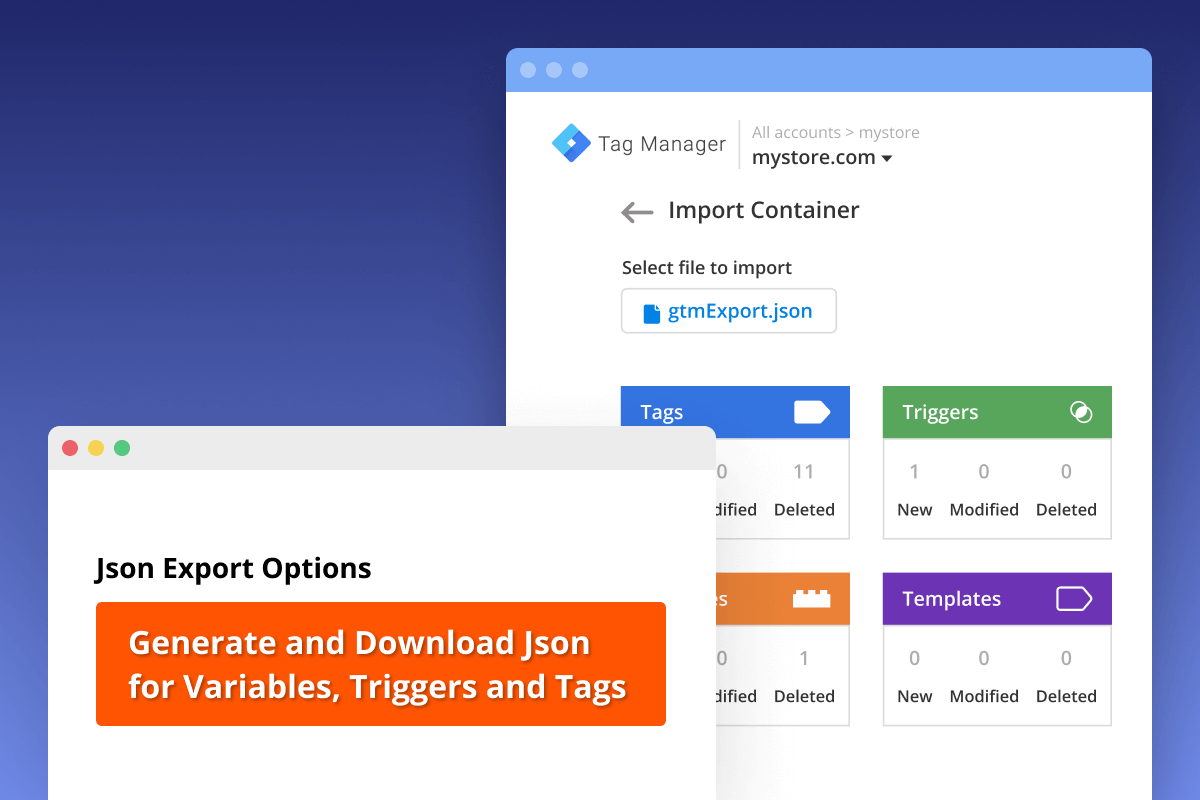The height and width of the screenshot is (800, 1200).
Task: Open the gtmExport.json file button
Action: coord(728,311)
